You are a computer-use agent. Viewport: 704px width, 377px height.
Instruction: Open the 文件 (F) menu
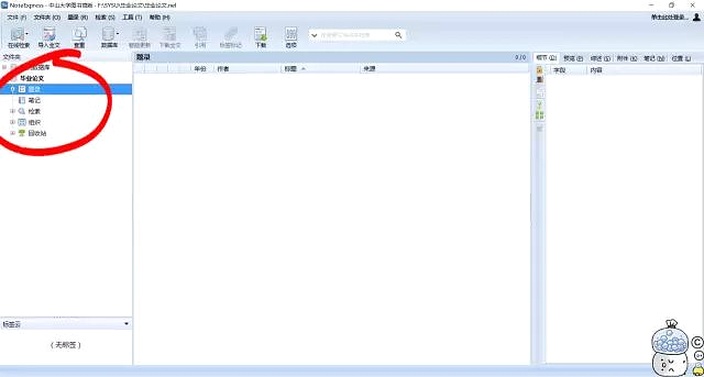(17, 17)
